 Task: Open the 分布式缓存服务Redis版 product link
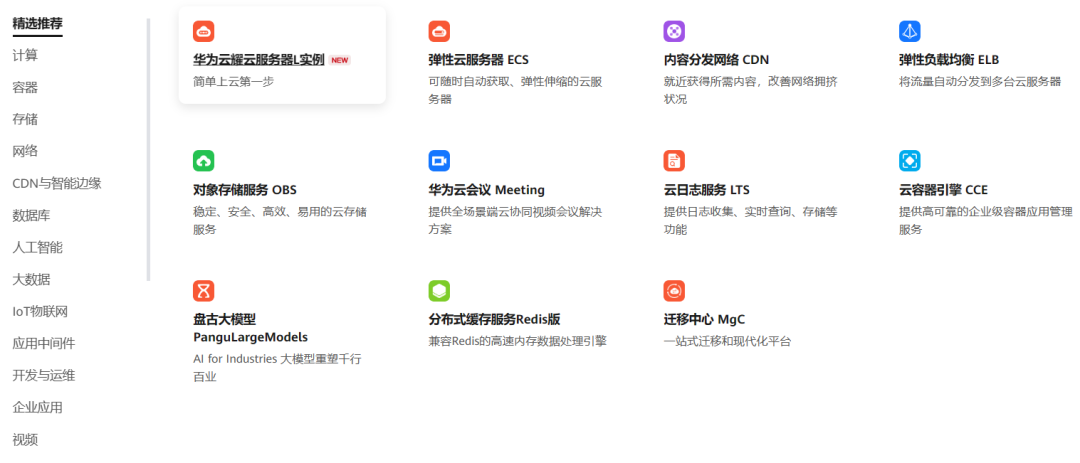point(495,320)
